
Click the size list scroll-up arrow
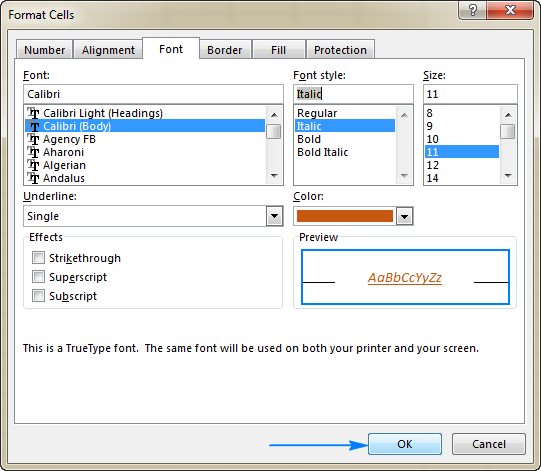point(508,115)
